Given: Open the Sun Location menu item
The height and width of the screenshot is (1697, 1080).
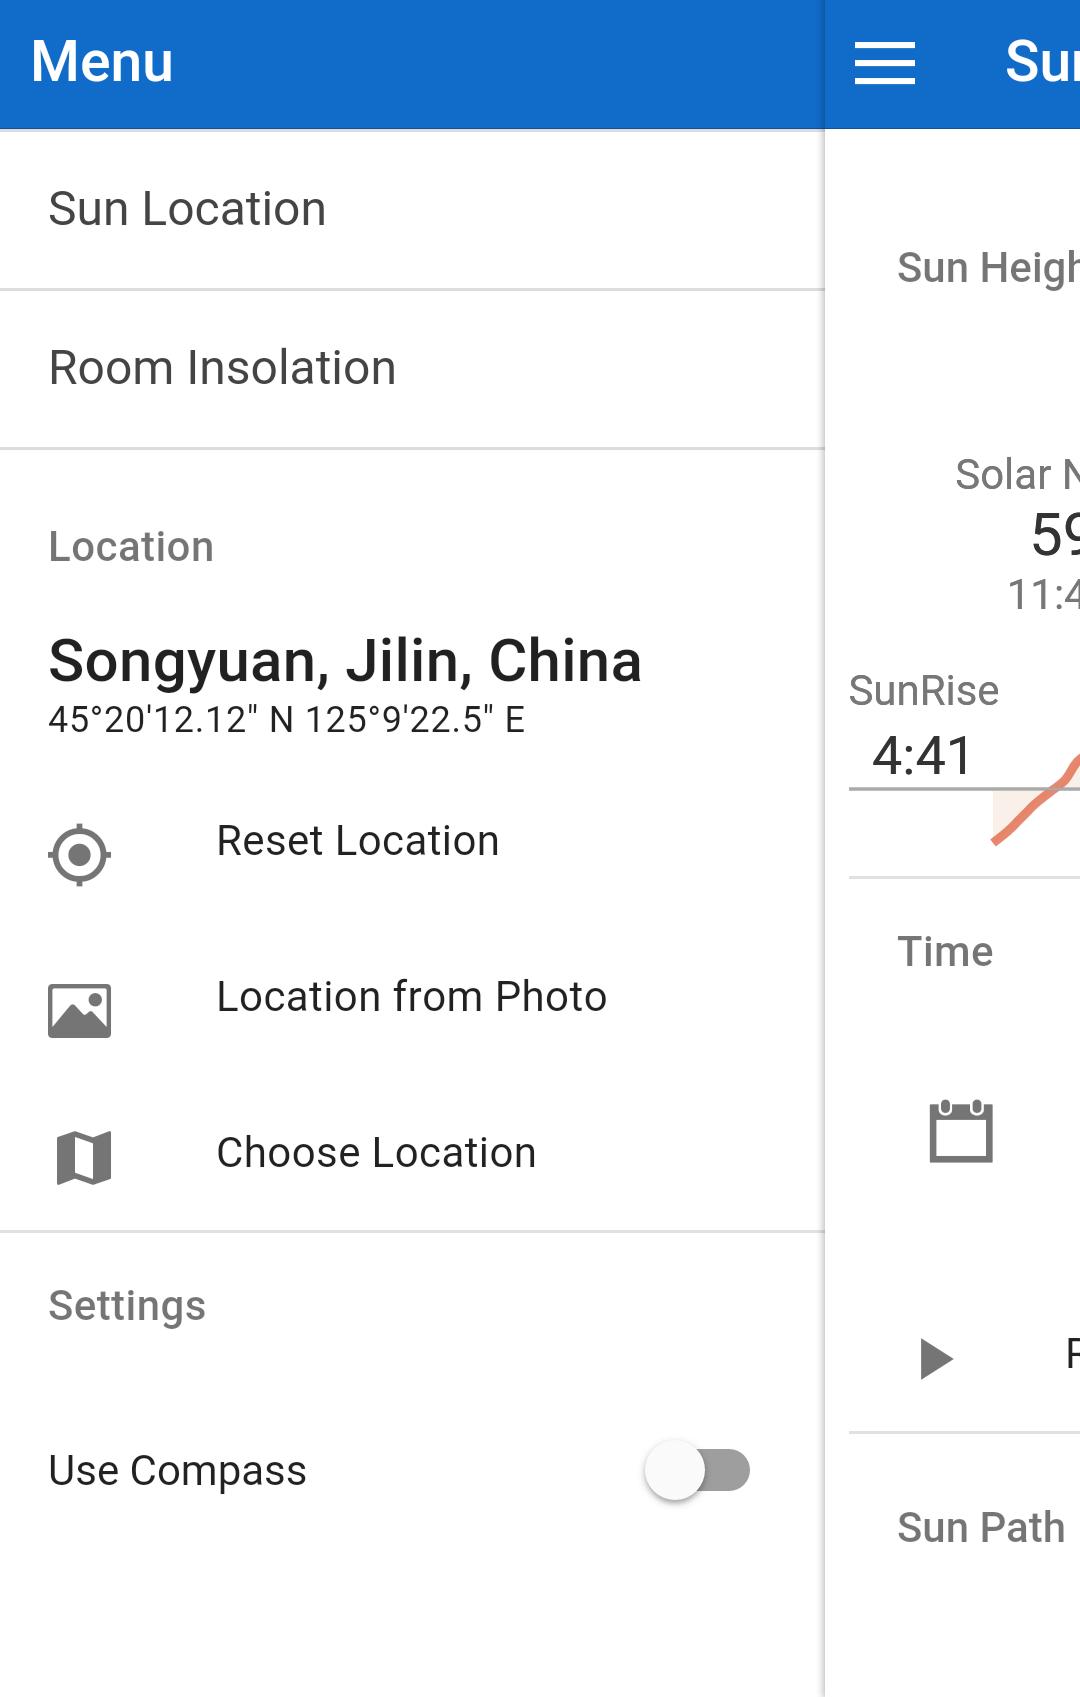Looking at the screenshot, I should tap(412, 210).
